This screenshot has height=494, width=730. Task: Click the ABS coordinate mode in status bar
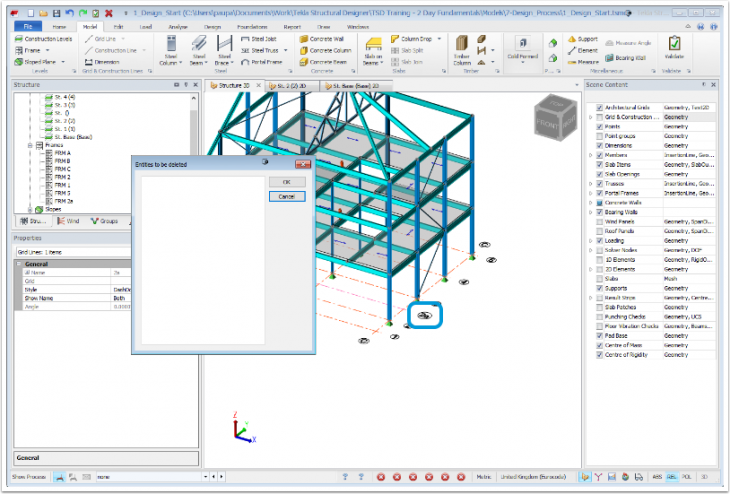pos(657,477)
